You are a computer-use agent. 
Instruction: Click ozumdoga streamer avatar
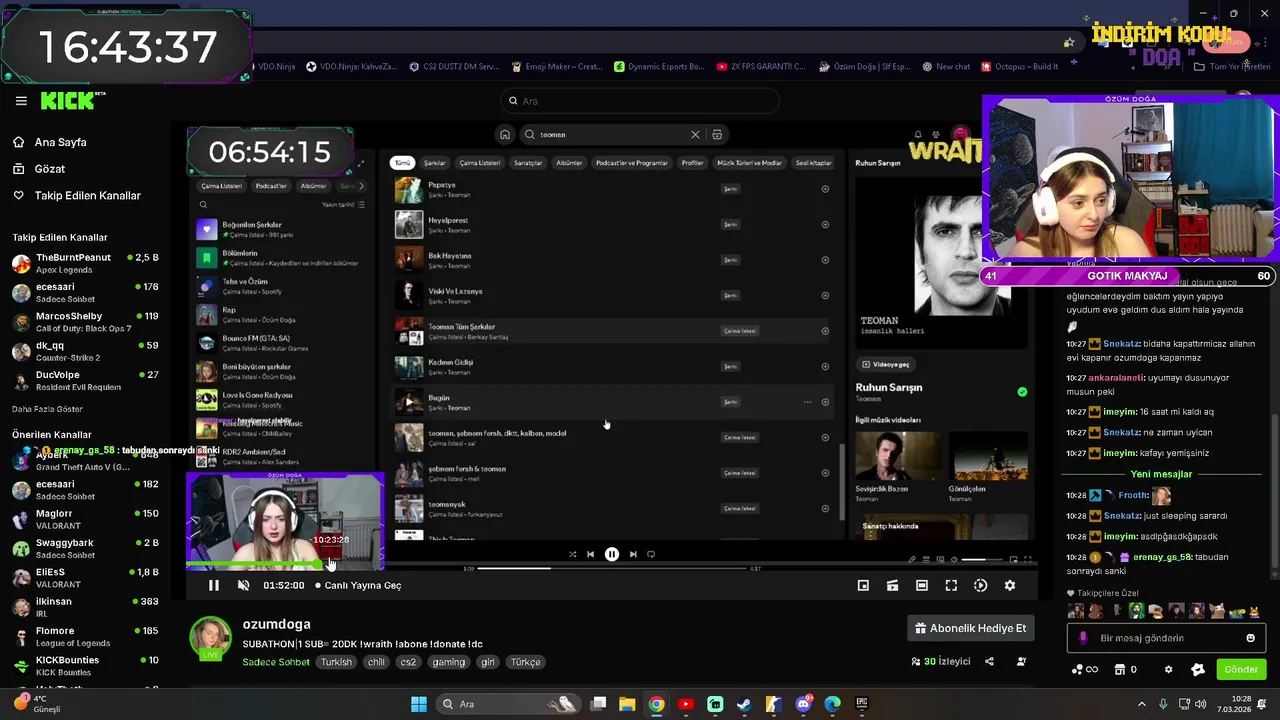[x=210, y=638]
